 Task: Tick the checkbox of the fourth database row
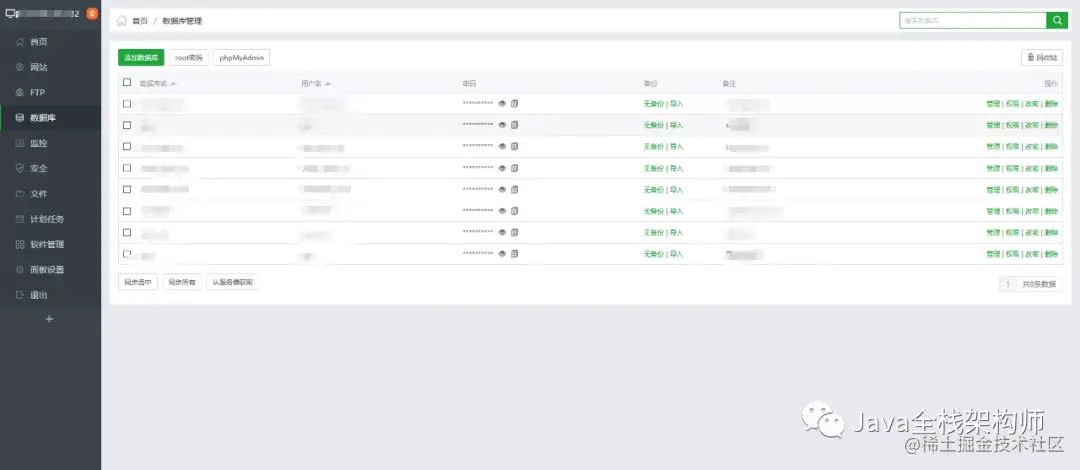[127, 167]
